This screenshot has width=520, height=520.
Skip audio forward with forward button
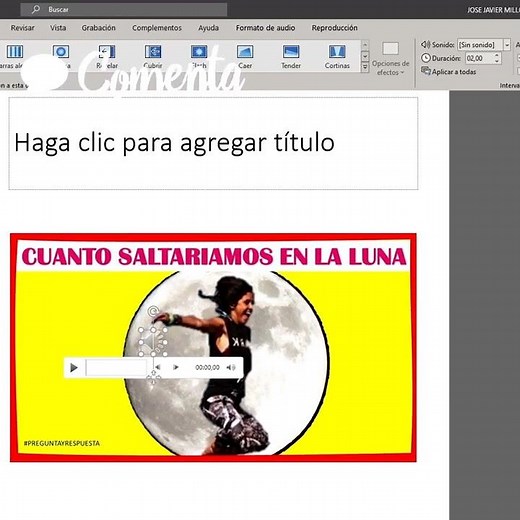click(x=176, y=367)
